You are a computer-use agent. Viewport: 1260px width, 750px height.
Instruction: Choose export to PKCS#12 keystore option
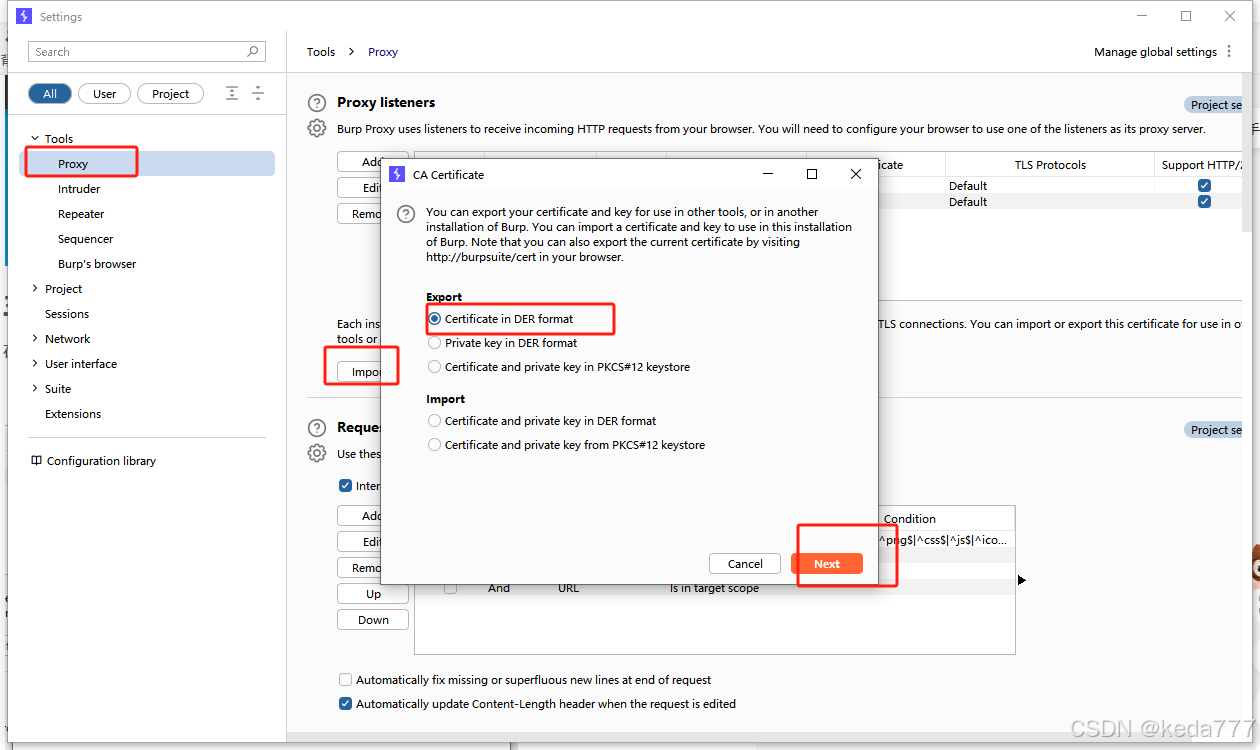(434, 367)
